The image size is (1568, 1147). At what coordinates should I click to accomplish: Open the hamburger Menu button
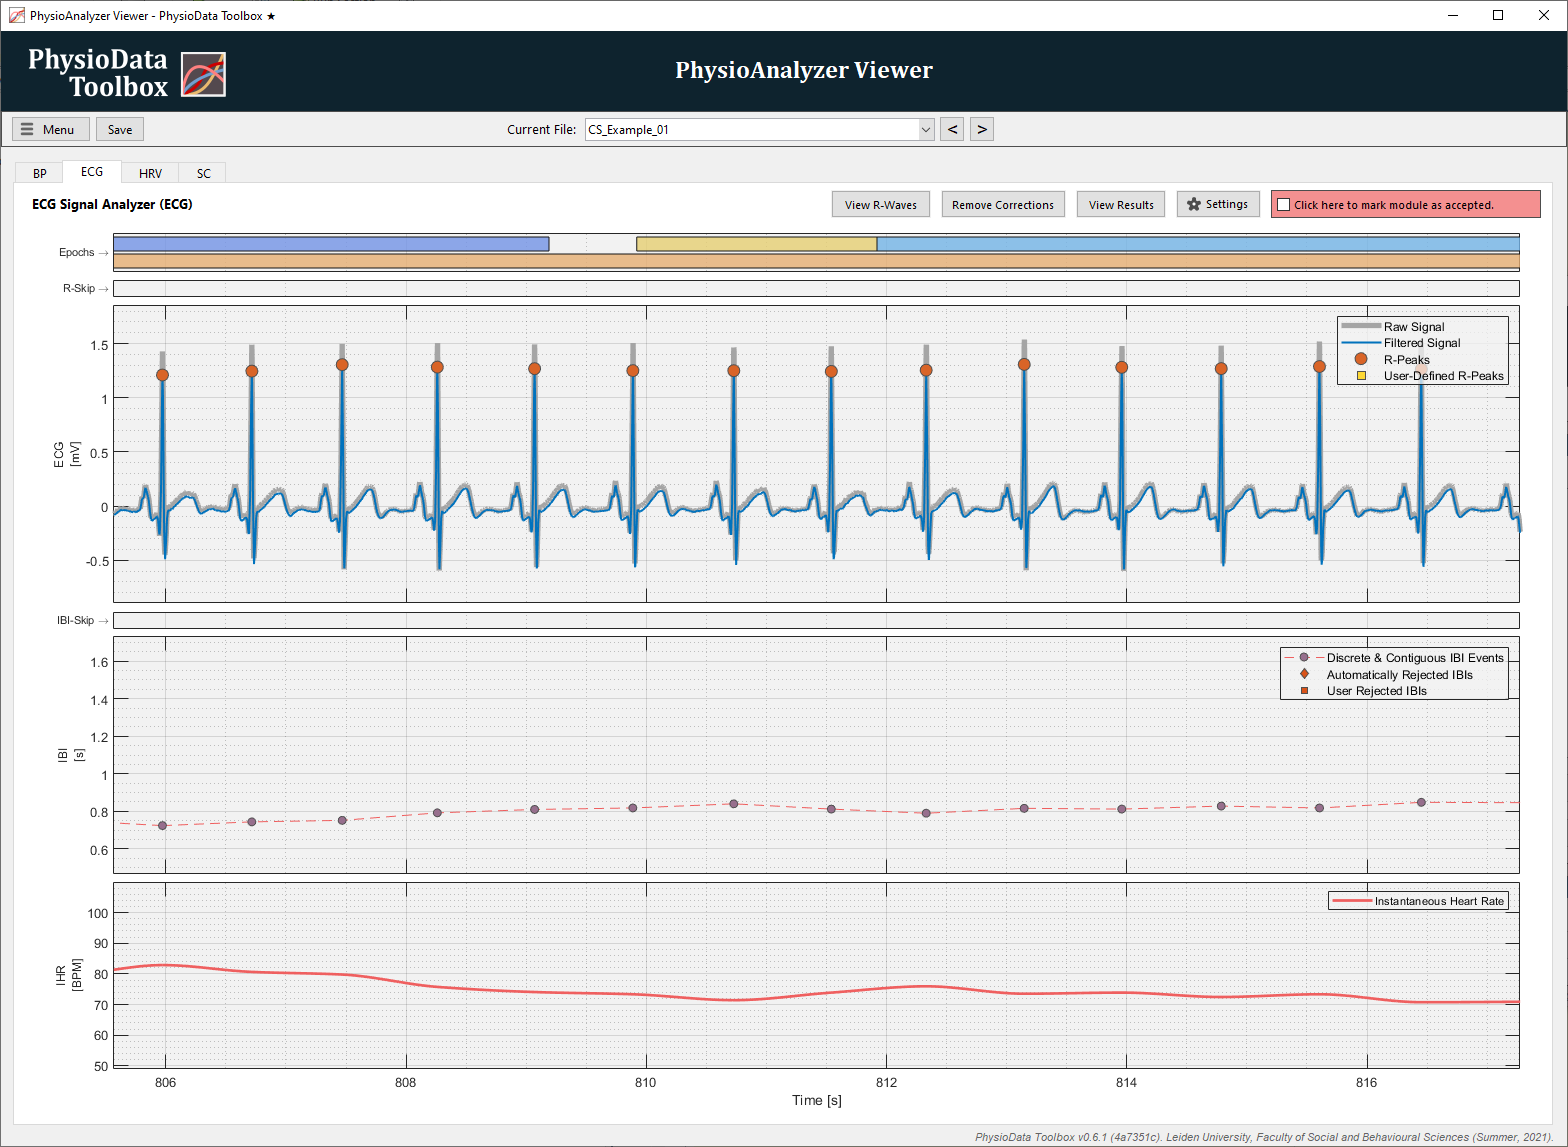[x=50, y=129]
